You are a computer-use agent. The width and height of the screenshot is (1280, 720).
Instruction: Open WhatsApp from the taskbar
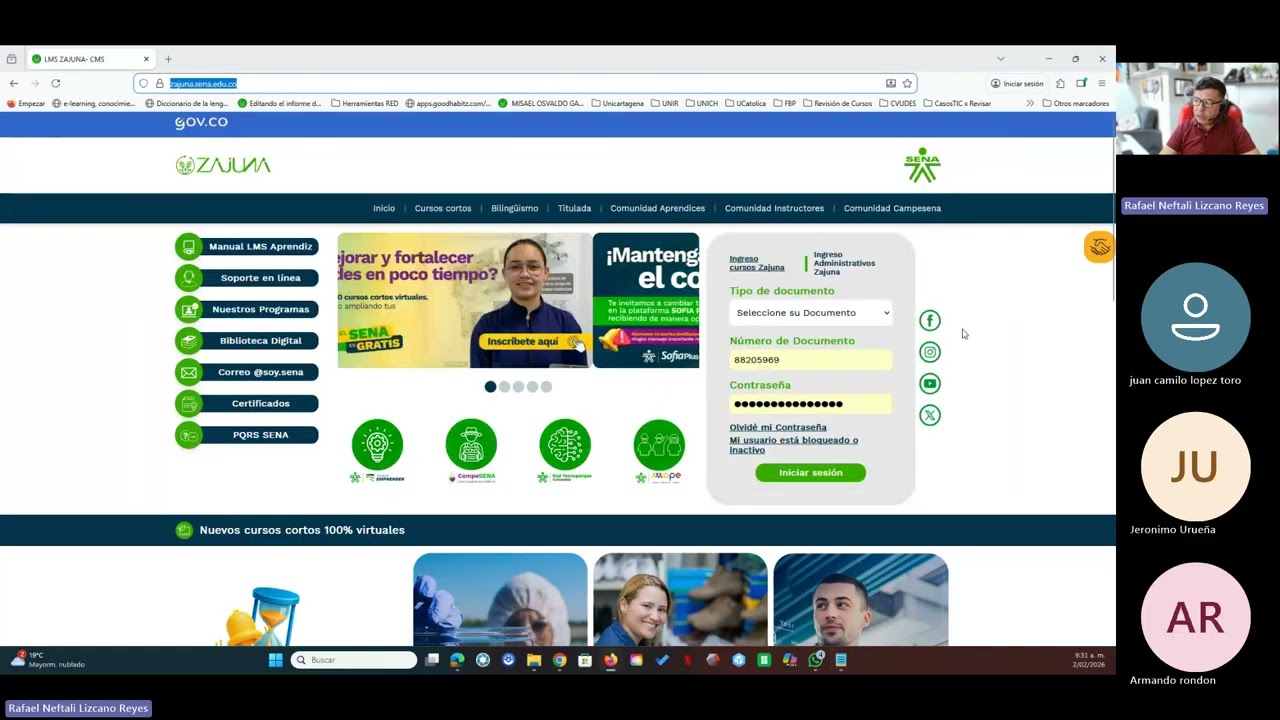pos(815,660)
